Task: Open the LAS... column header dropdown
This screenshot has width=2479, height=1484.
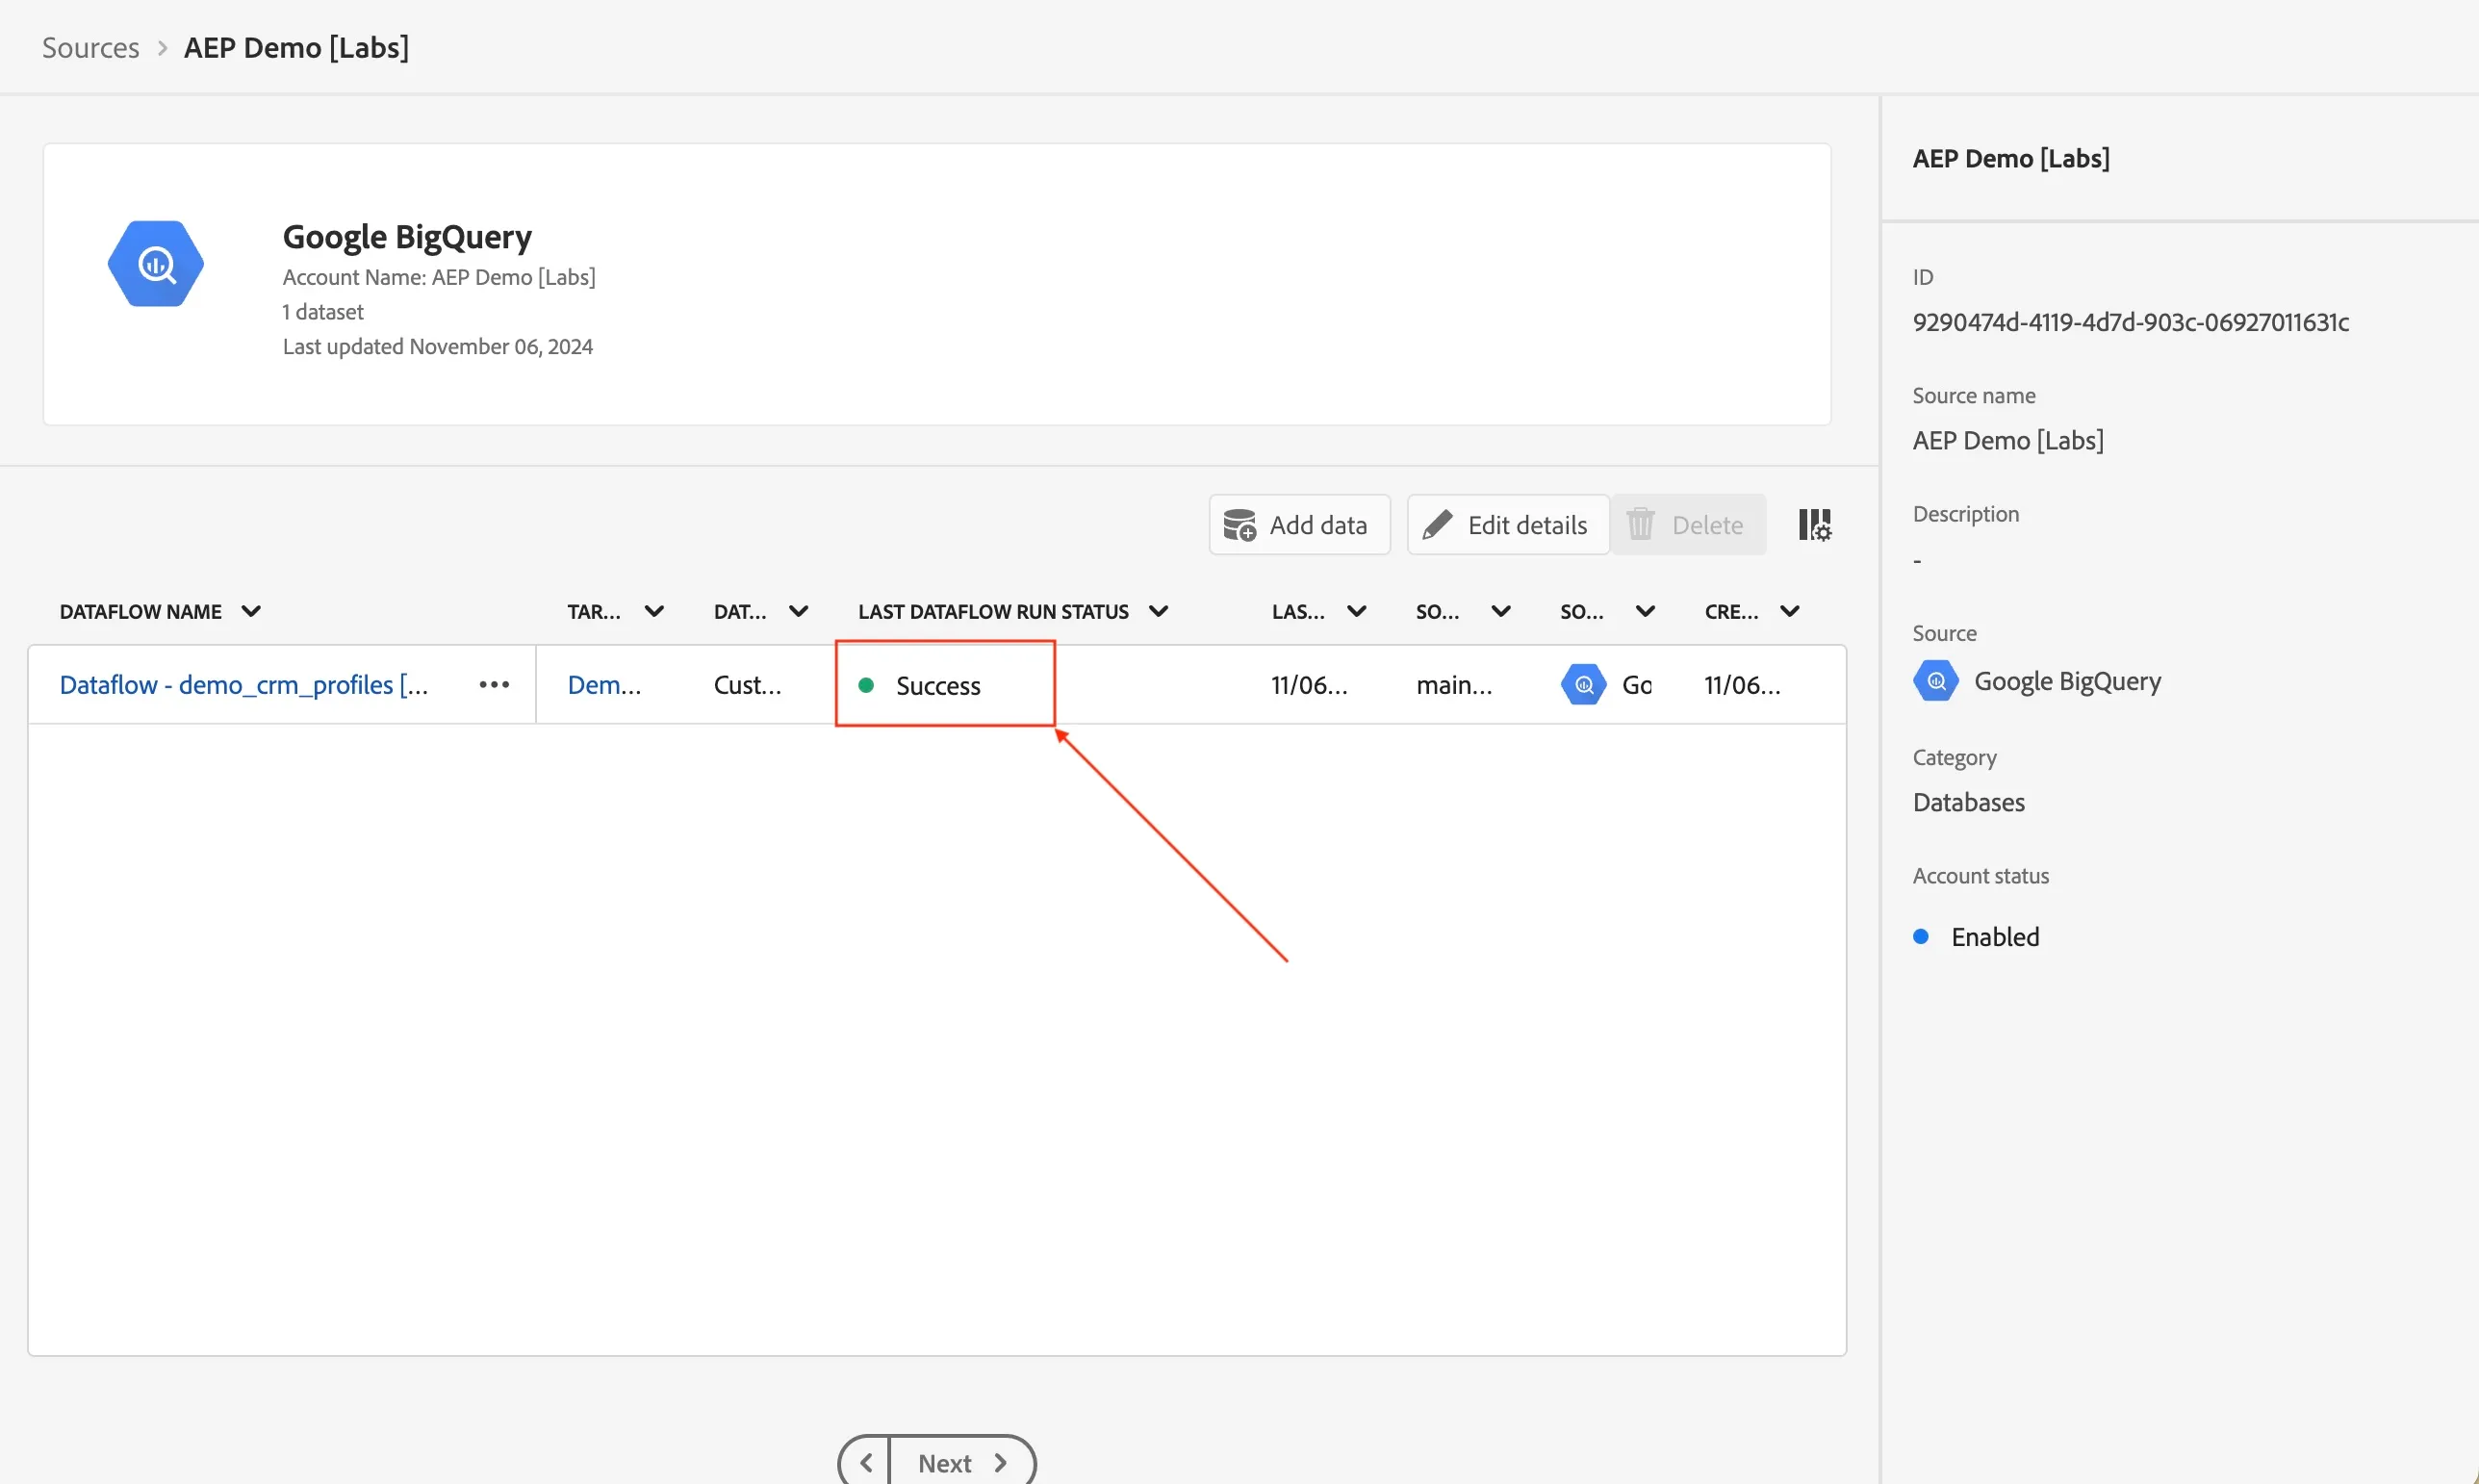Action: [x=1356, y=611]
